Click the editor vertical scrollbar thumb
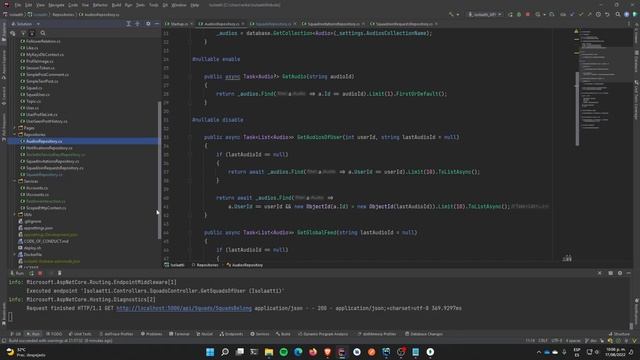Image resolution: width=640 pixels, height=360 pixels. pyautogui.click(x=577, y=109)
